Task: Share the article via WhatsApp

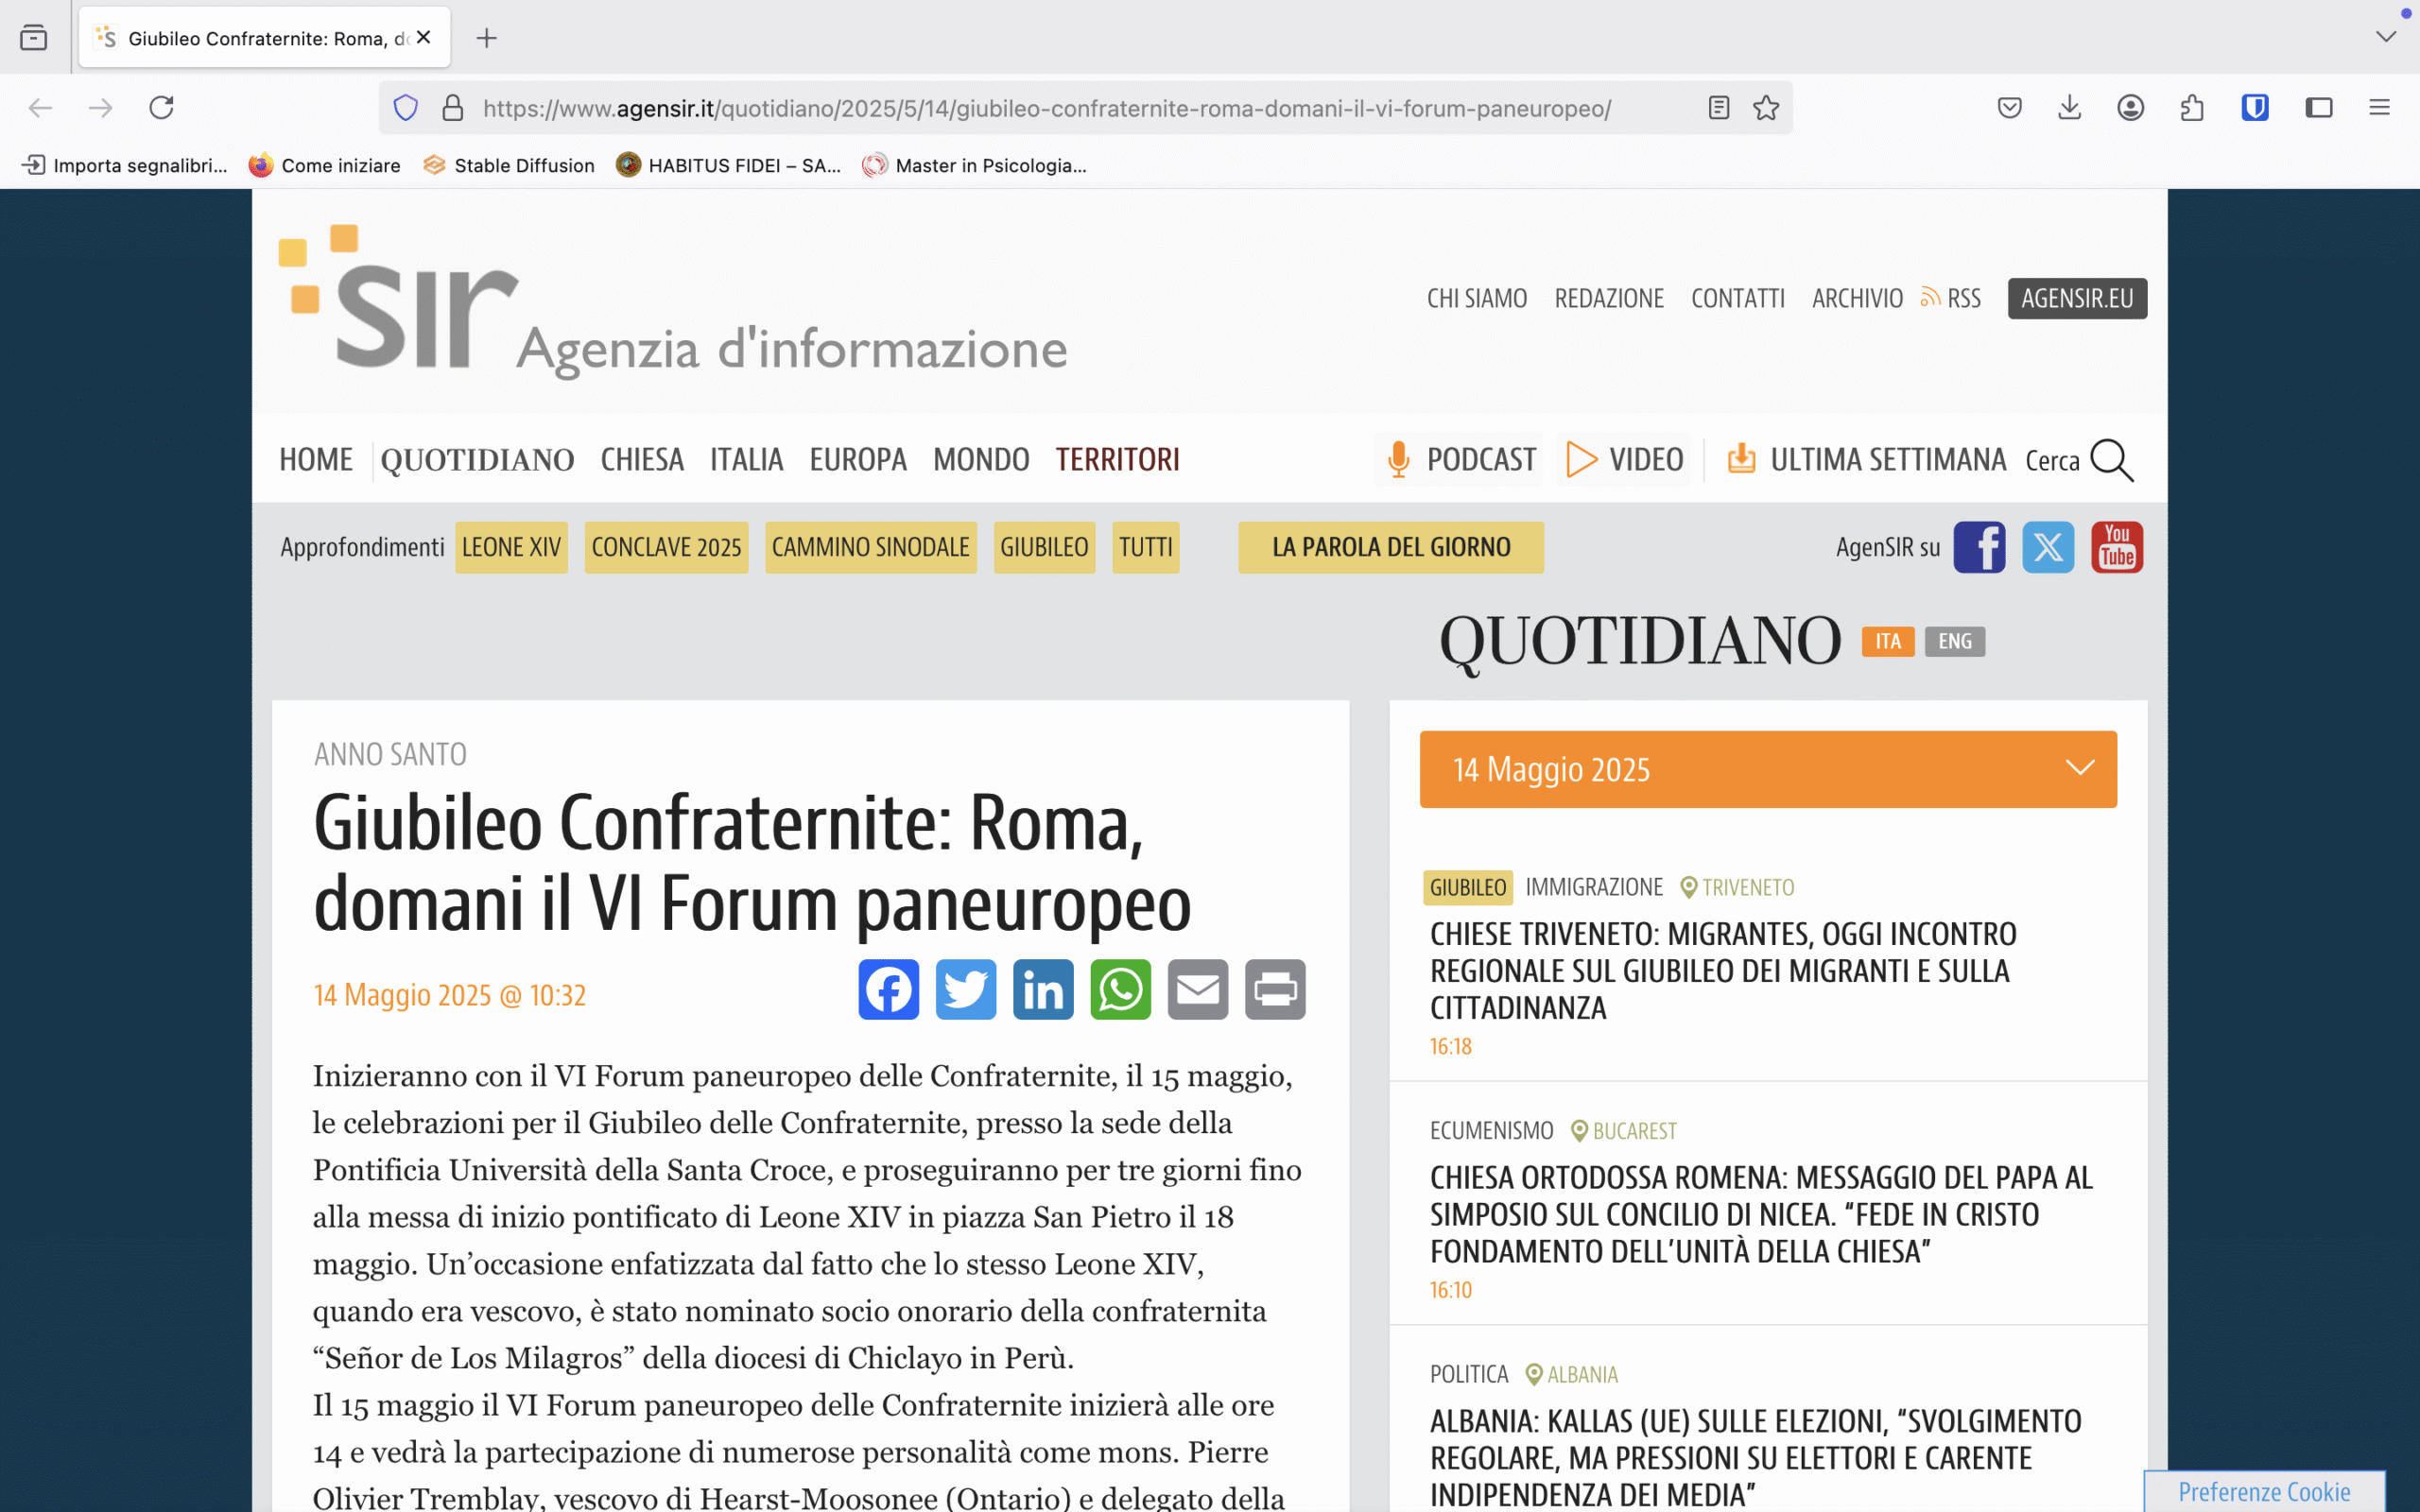Action: [1120, 989]
